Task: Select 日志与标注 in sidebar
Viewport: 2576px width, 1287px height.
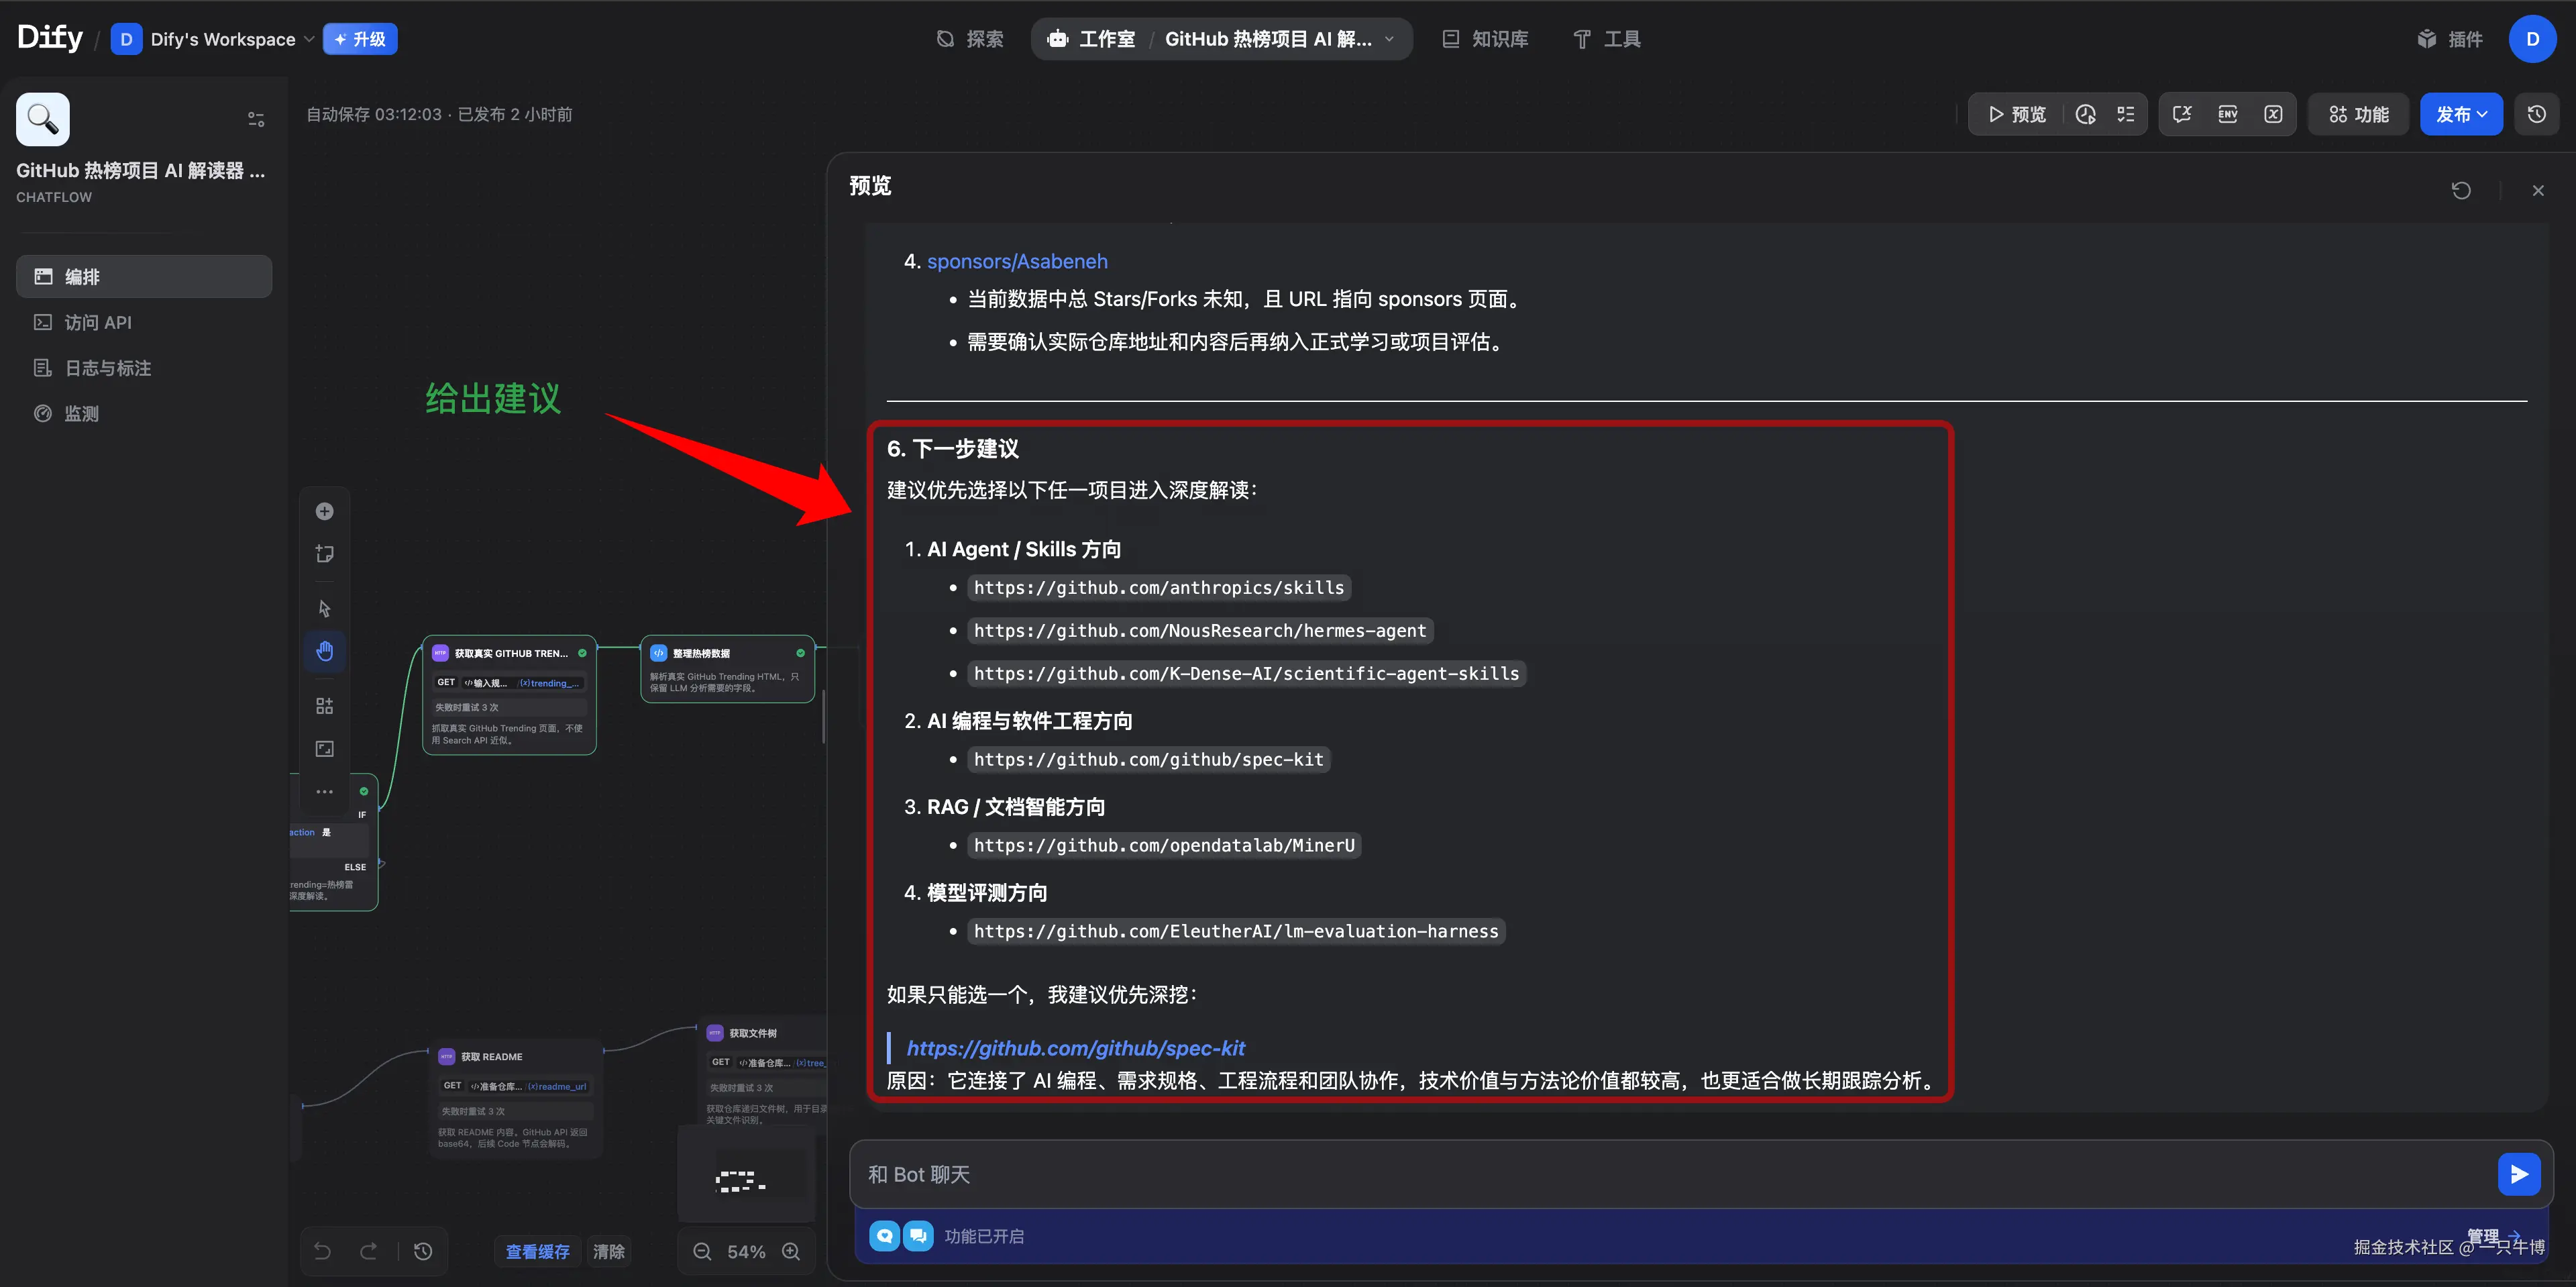Action: pos(144,368)
